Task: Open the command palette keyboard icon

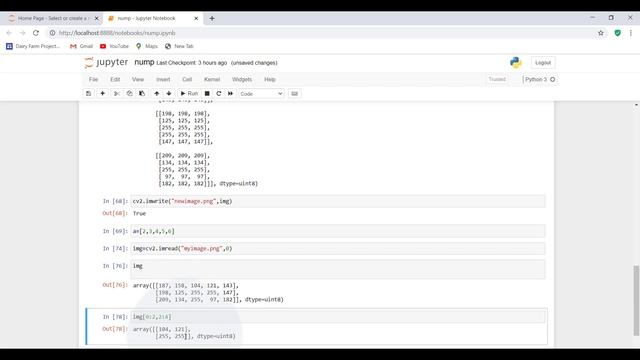Action: [x=294, y=93]
